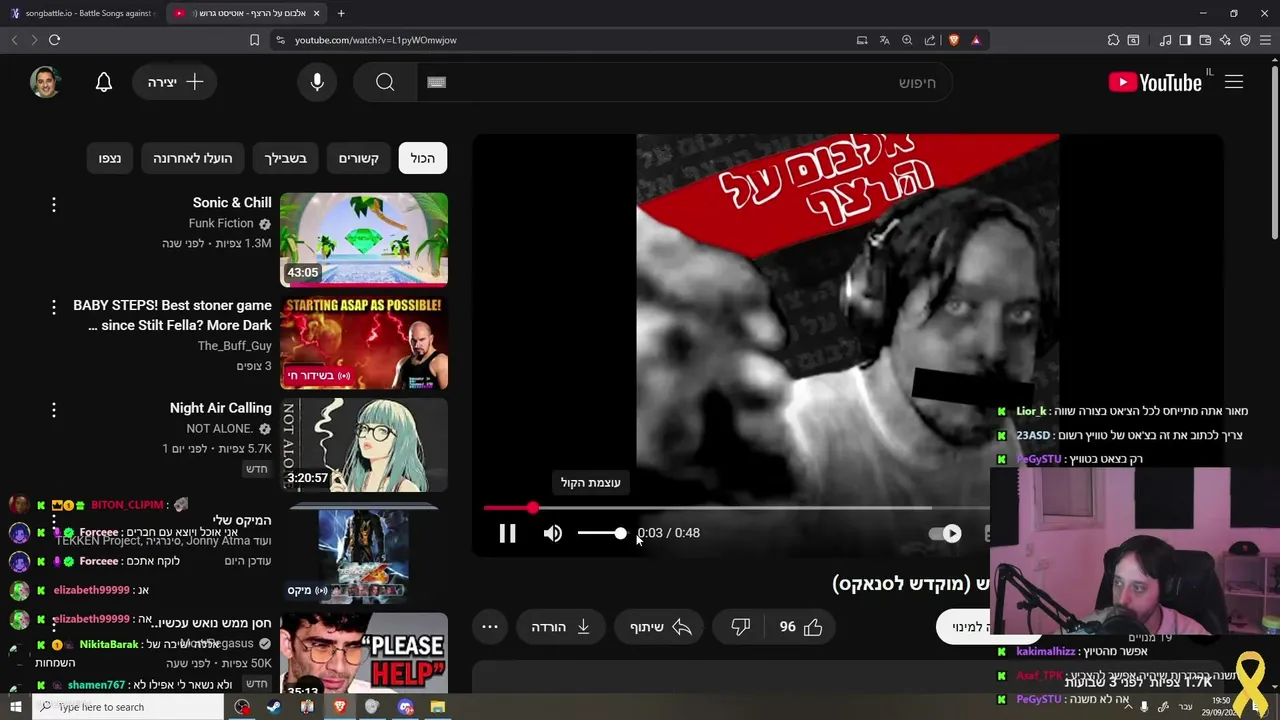Open the Brave playlist music-note icon
This screenshot has width=1280, height=720.
coord(1165,40)
